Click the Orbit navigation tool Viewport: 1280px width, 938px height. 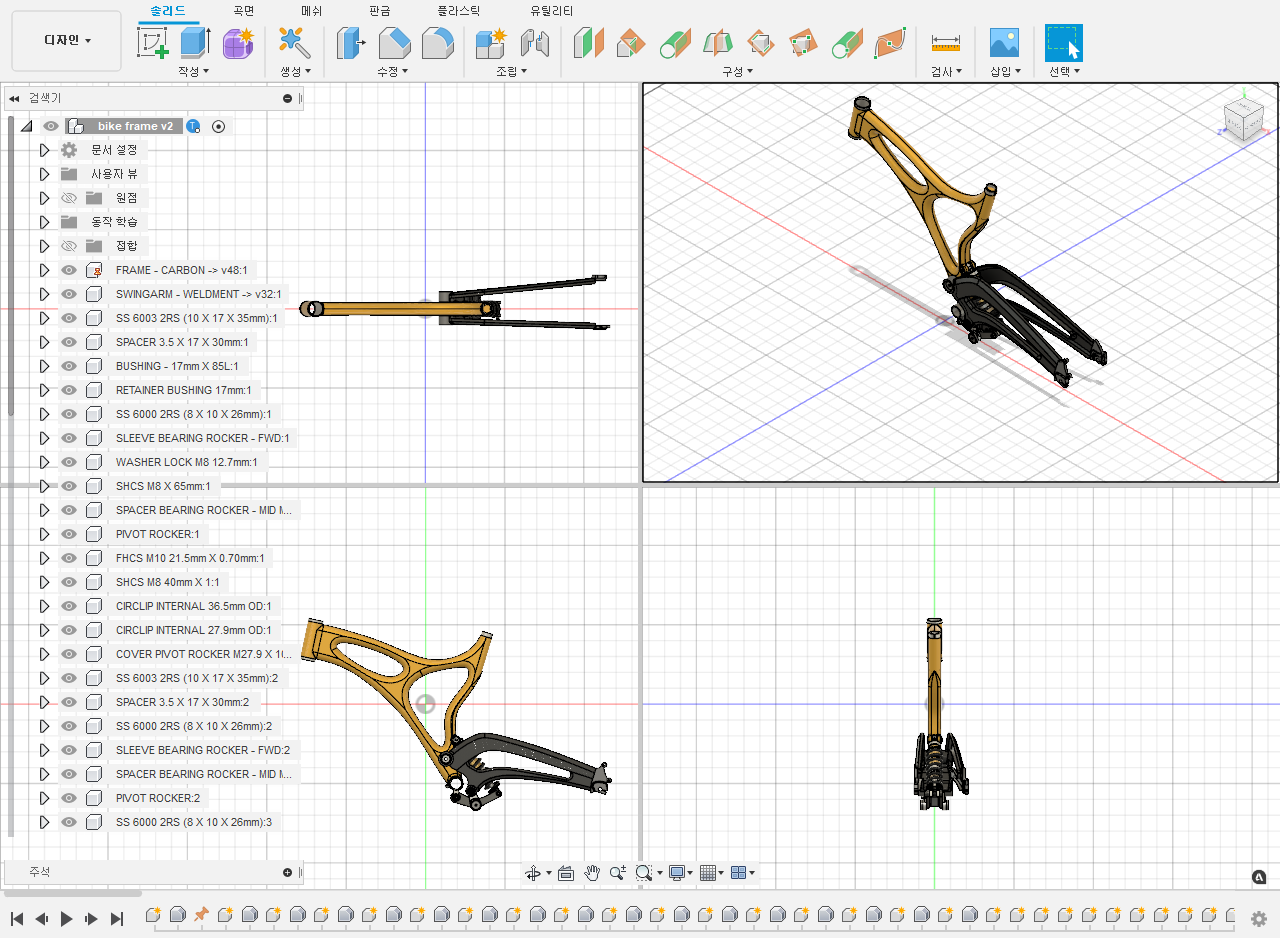tap(534, 873)
